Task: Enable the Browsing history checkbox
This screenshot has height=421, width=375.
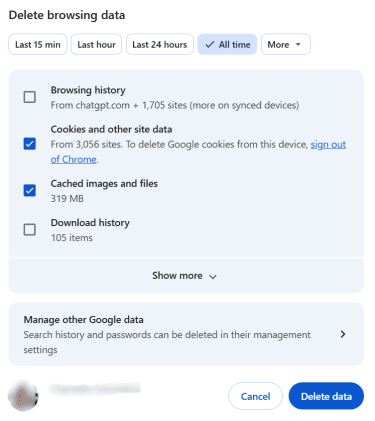Action: click(x=30, y=97)
